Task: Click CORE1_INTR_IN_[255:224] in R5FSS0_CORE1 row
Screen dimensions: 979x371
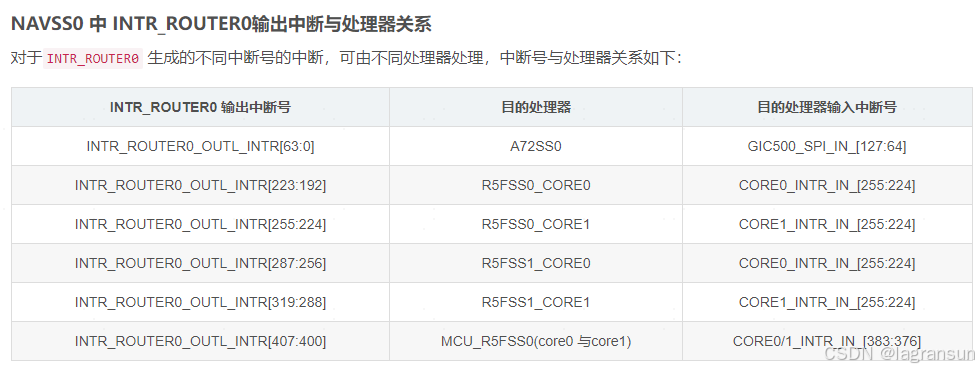Action: coord(827,224)
